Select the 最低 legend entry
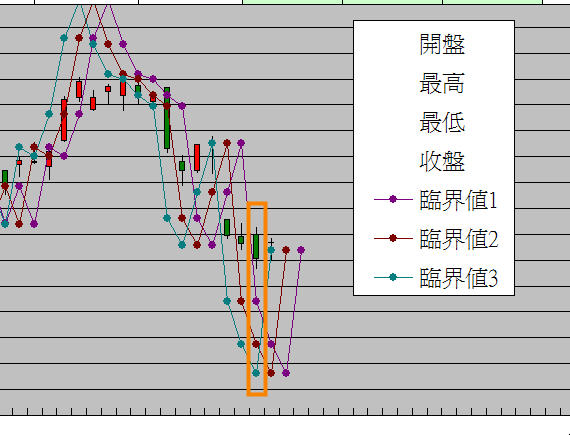Screen dimensions: 570x435 [x=442, y=122]
